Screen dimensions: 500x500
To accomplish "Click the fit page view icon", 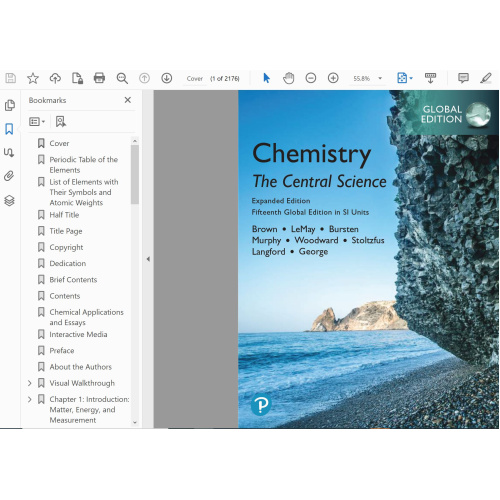I will click(x=402, y=78).
